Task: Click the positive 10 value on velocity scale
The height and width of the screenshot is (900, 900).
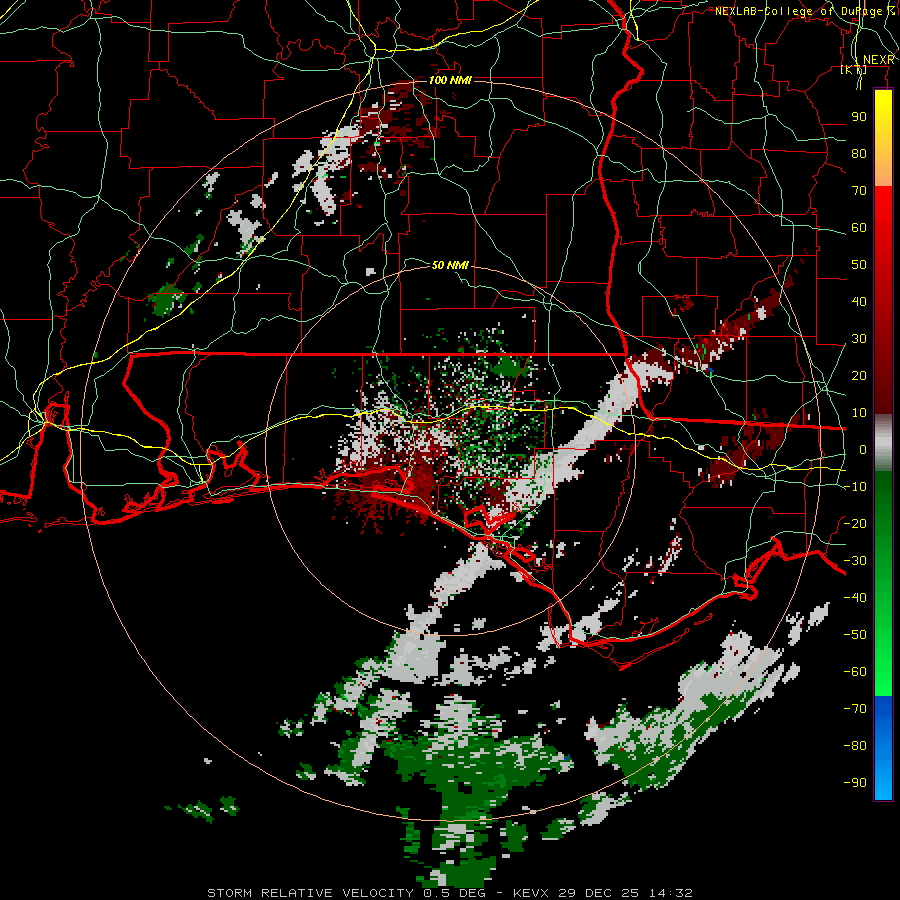Action: tap(859, 413)
